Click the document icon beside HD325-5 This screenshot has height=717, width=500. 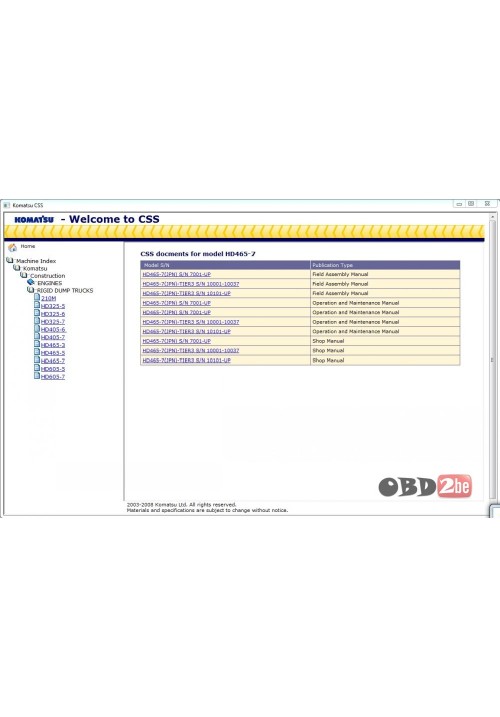[37, 305]
